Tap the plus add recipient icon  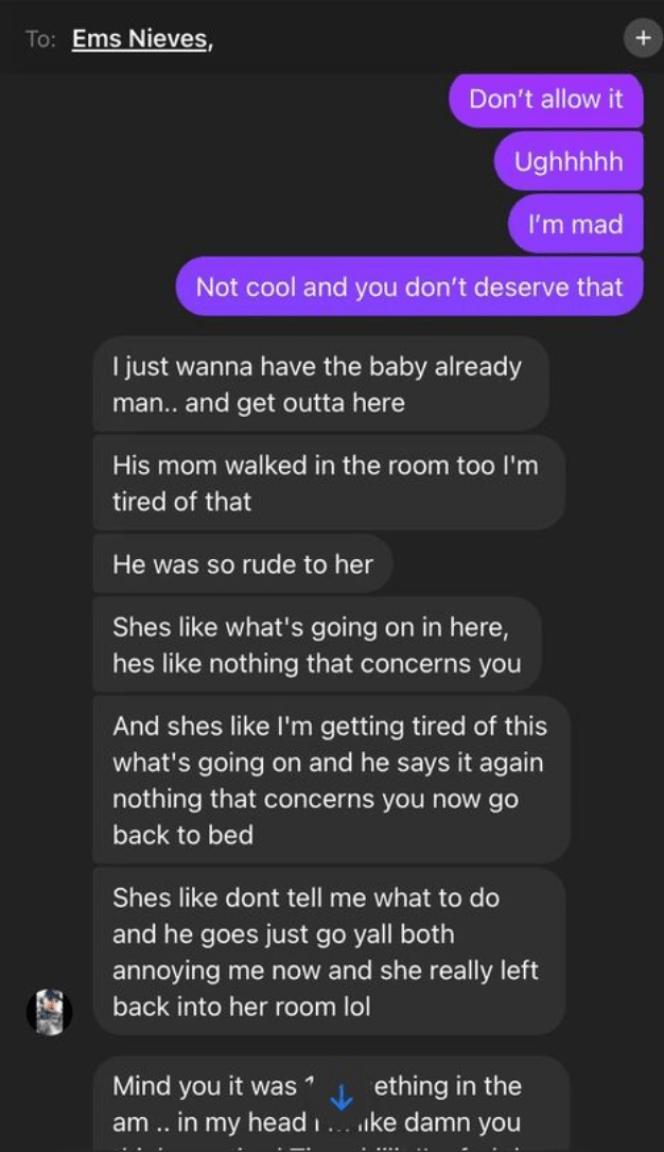(643, 38)
